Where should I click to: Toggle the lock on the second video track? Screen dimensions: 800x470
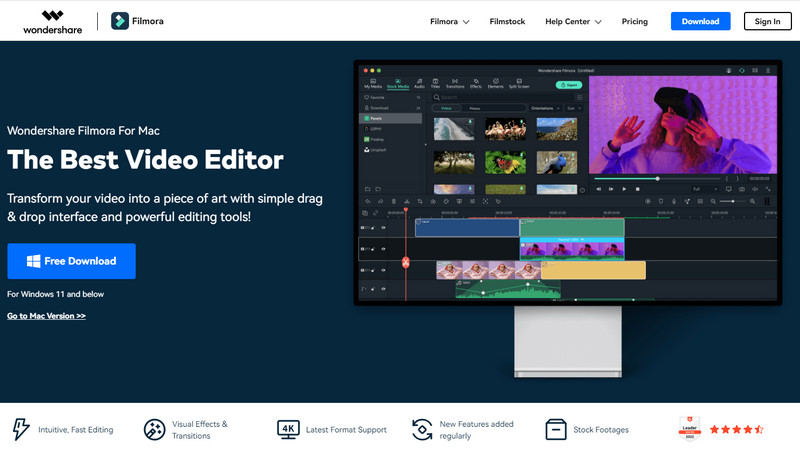(x=373, y=249)
